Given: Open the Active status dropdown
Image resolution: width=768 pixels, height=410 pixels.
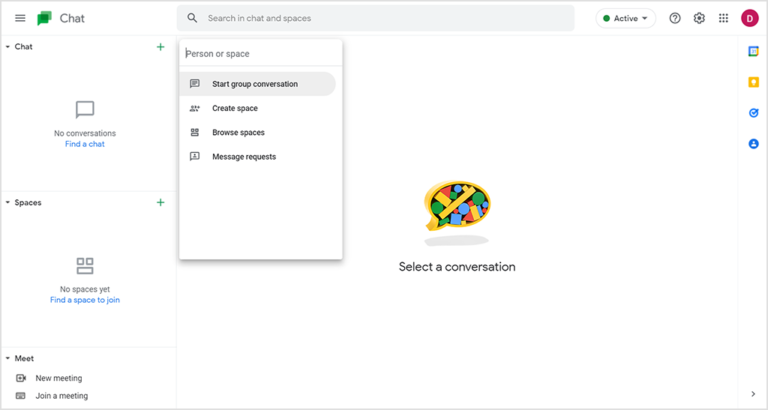Looking at the screenshot, I should point(625,18).
